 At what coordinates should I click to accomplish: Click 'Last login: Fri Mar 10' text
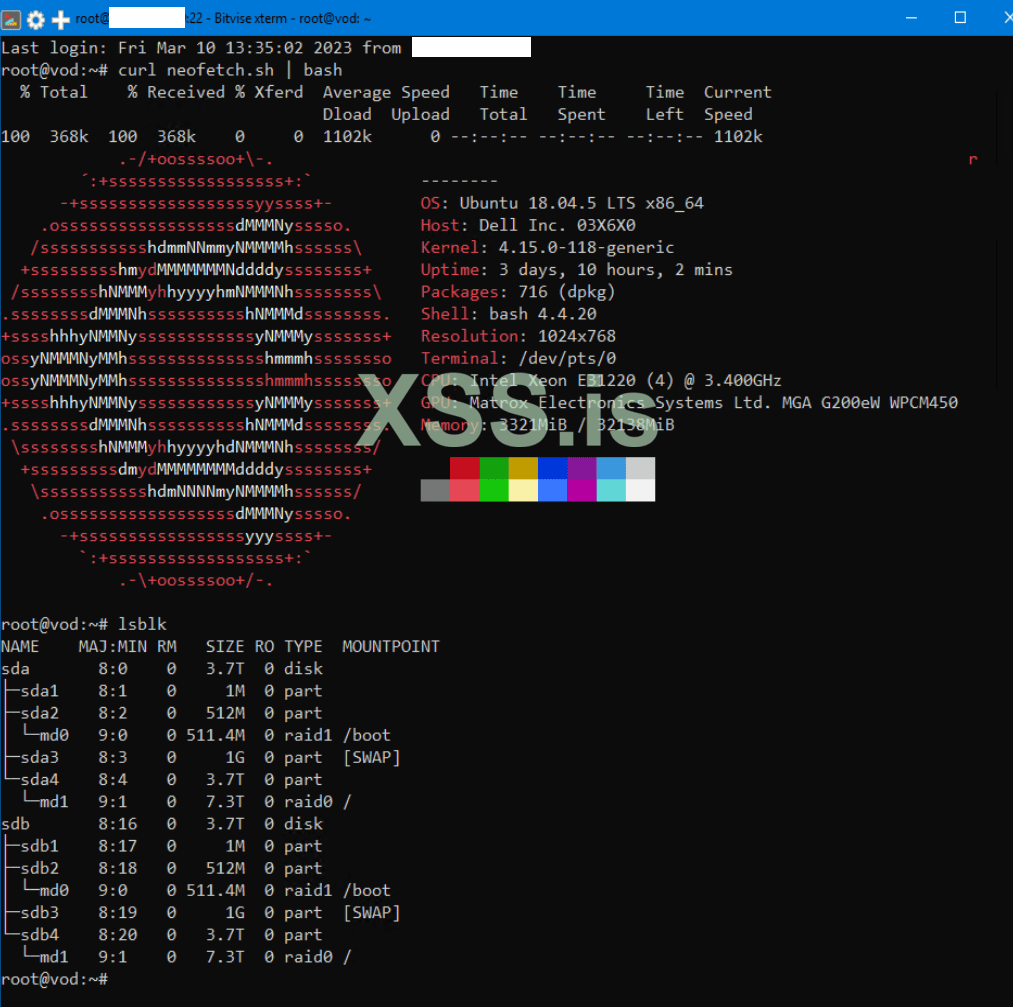[108, 48]
